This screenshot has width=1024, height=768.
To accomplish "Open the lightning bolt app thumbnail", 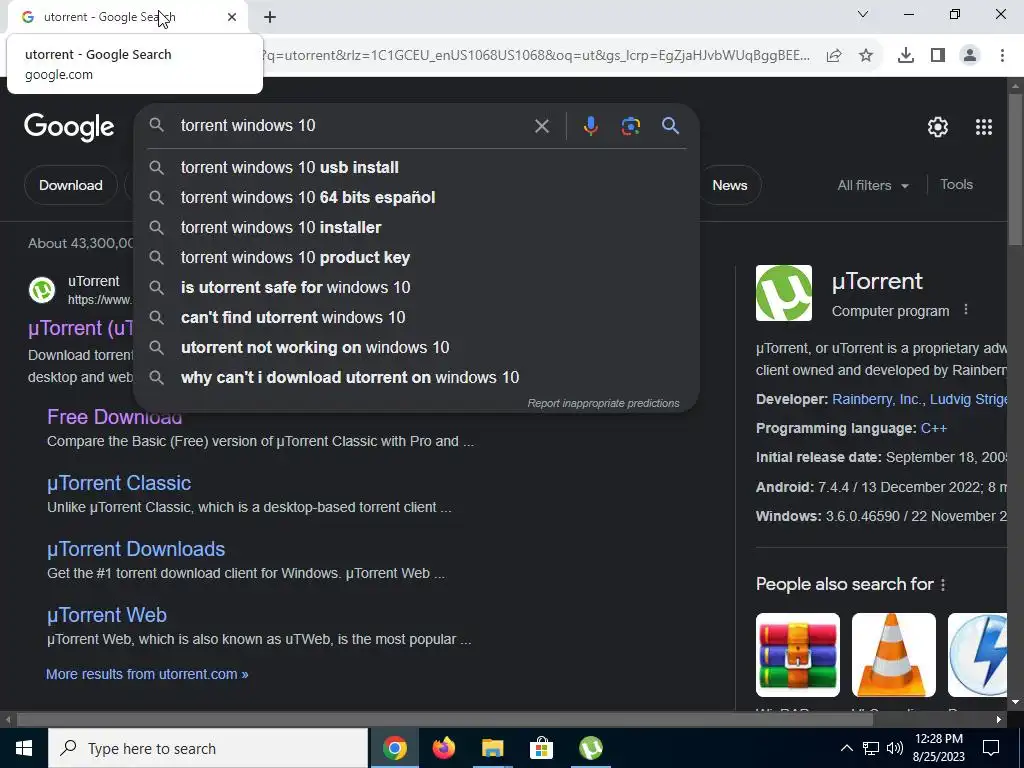I will point(978,655).
